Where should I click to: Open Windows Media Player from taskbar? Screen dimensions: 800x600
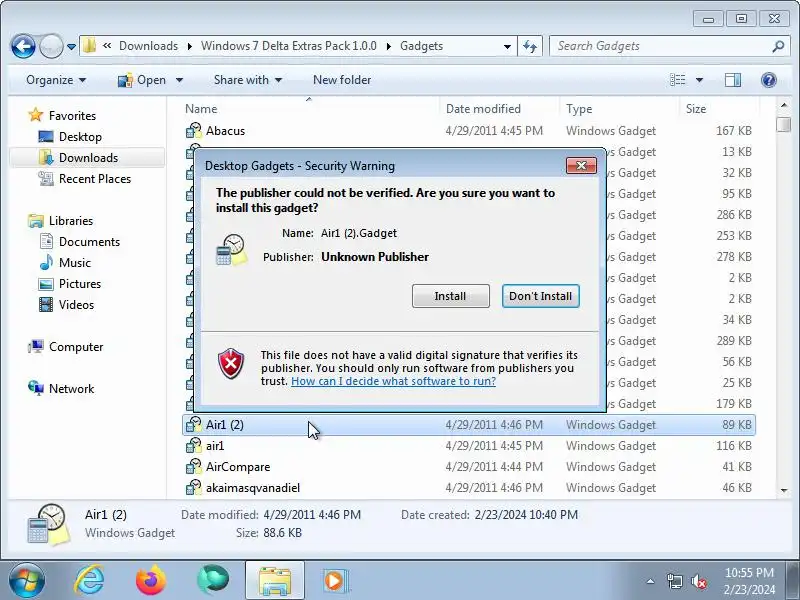[335, 581]
